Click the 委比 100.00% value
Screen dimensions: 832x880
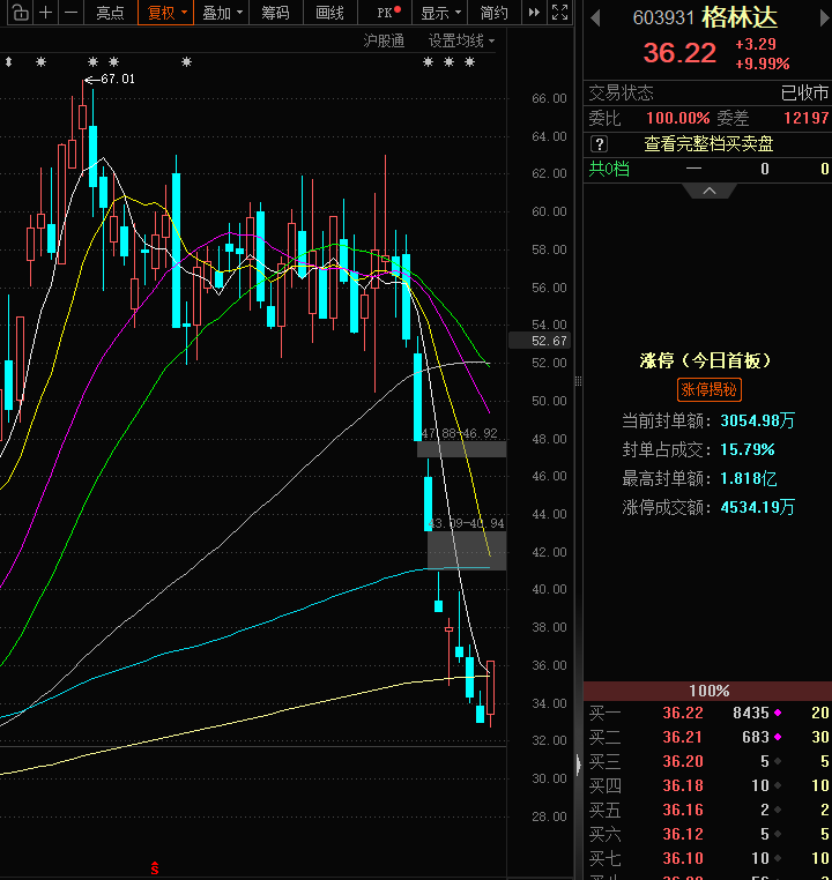(x=678, y=118)
